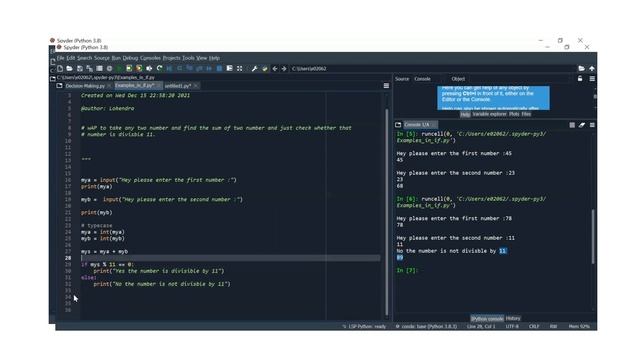Switch to Variable explorer tab
Image resolution: width=640 pixels, height=360 pixels.
(489, 114)
